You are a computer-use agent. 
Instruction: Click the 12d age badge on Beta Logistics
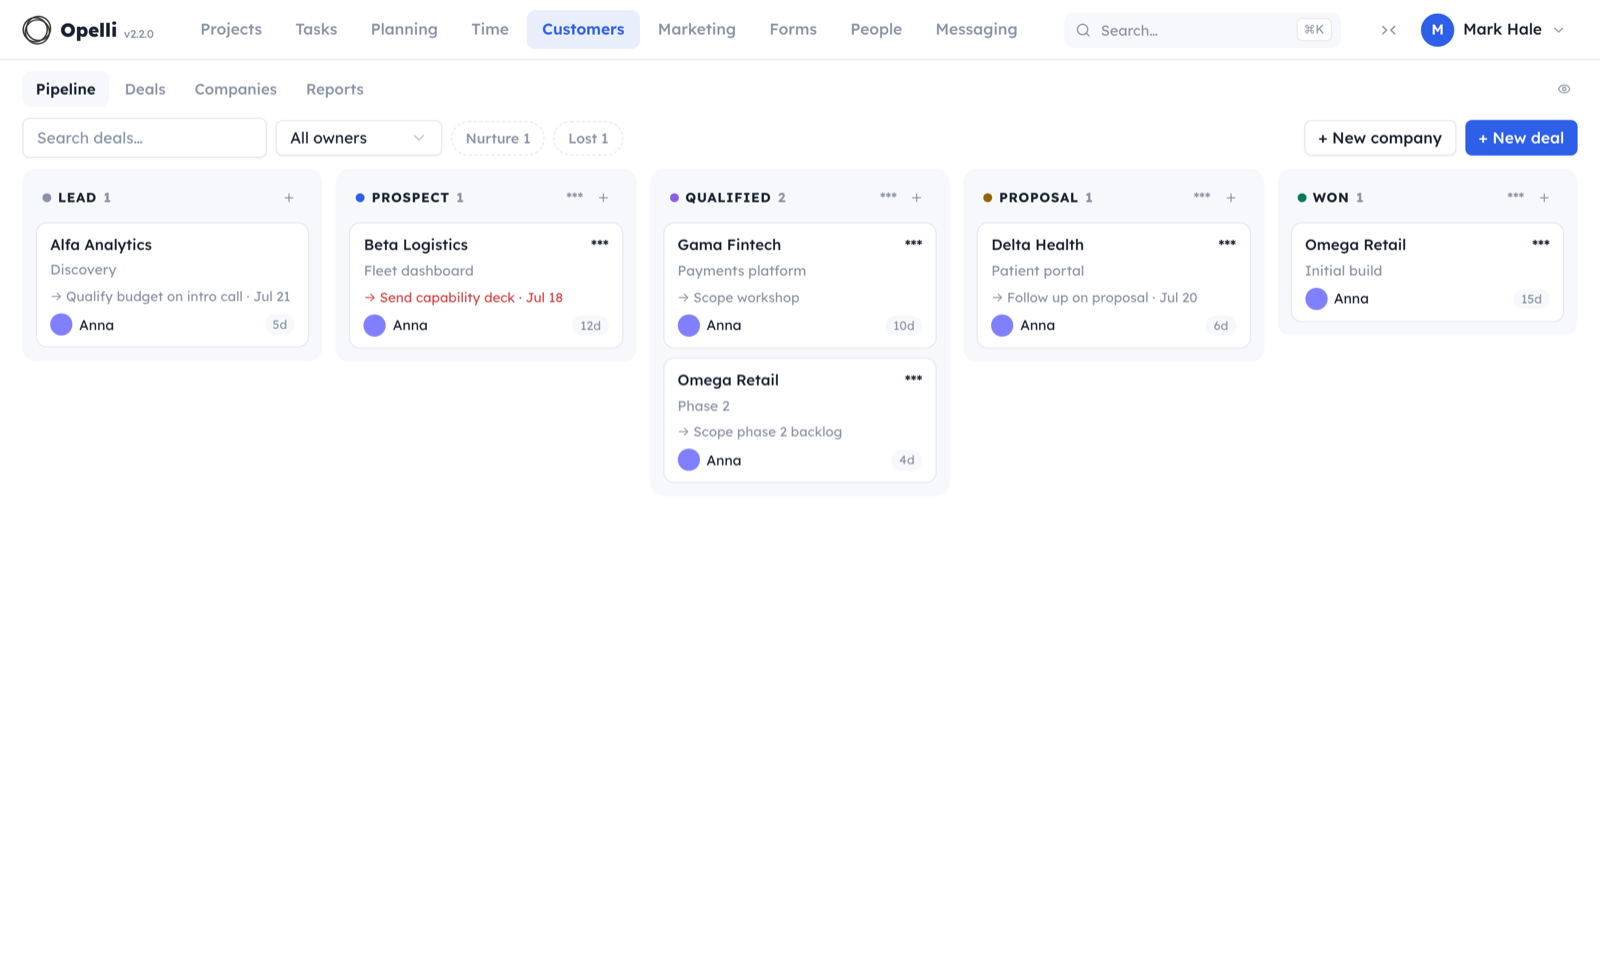pyautogui.click(x=591, y=325)
